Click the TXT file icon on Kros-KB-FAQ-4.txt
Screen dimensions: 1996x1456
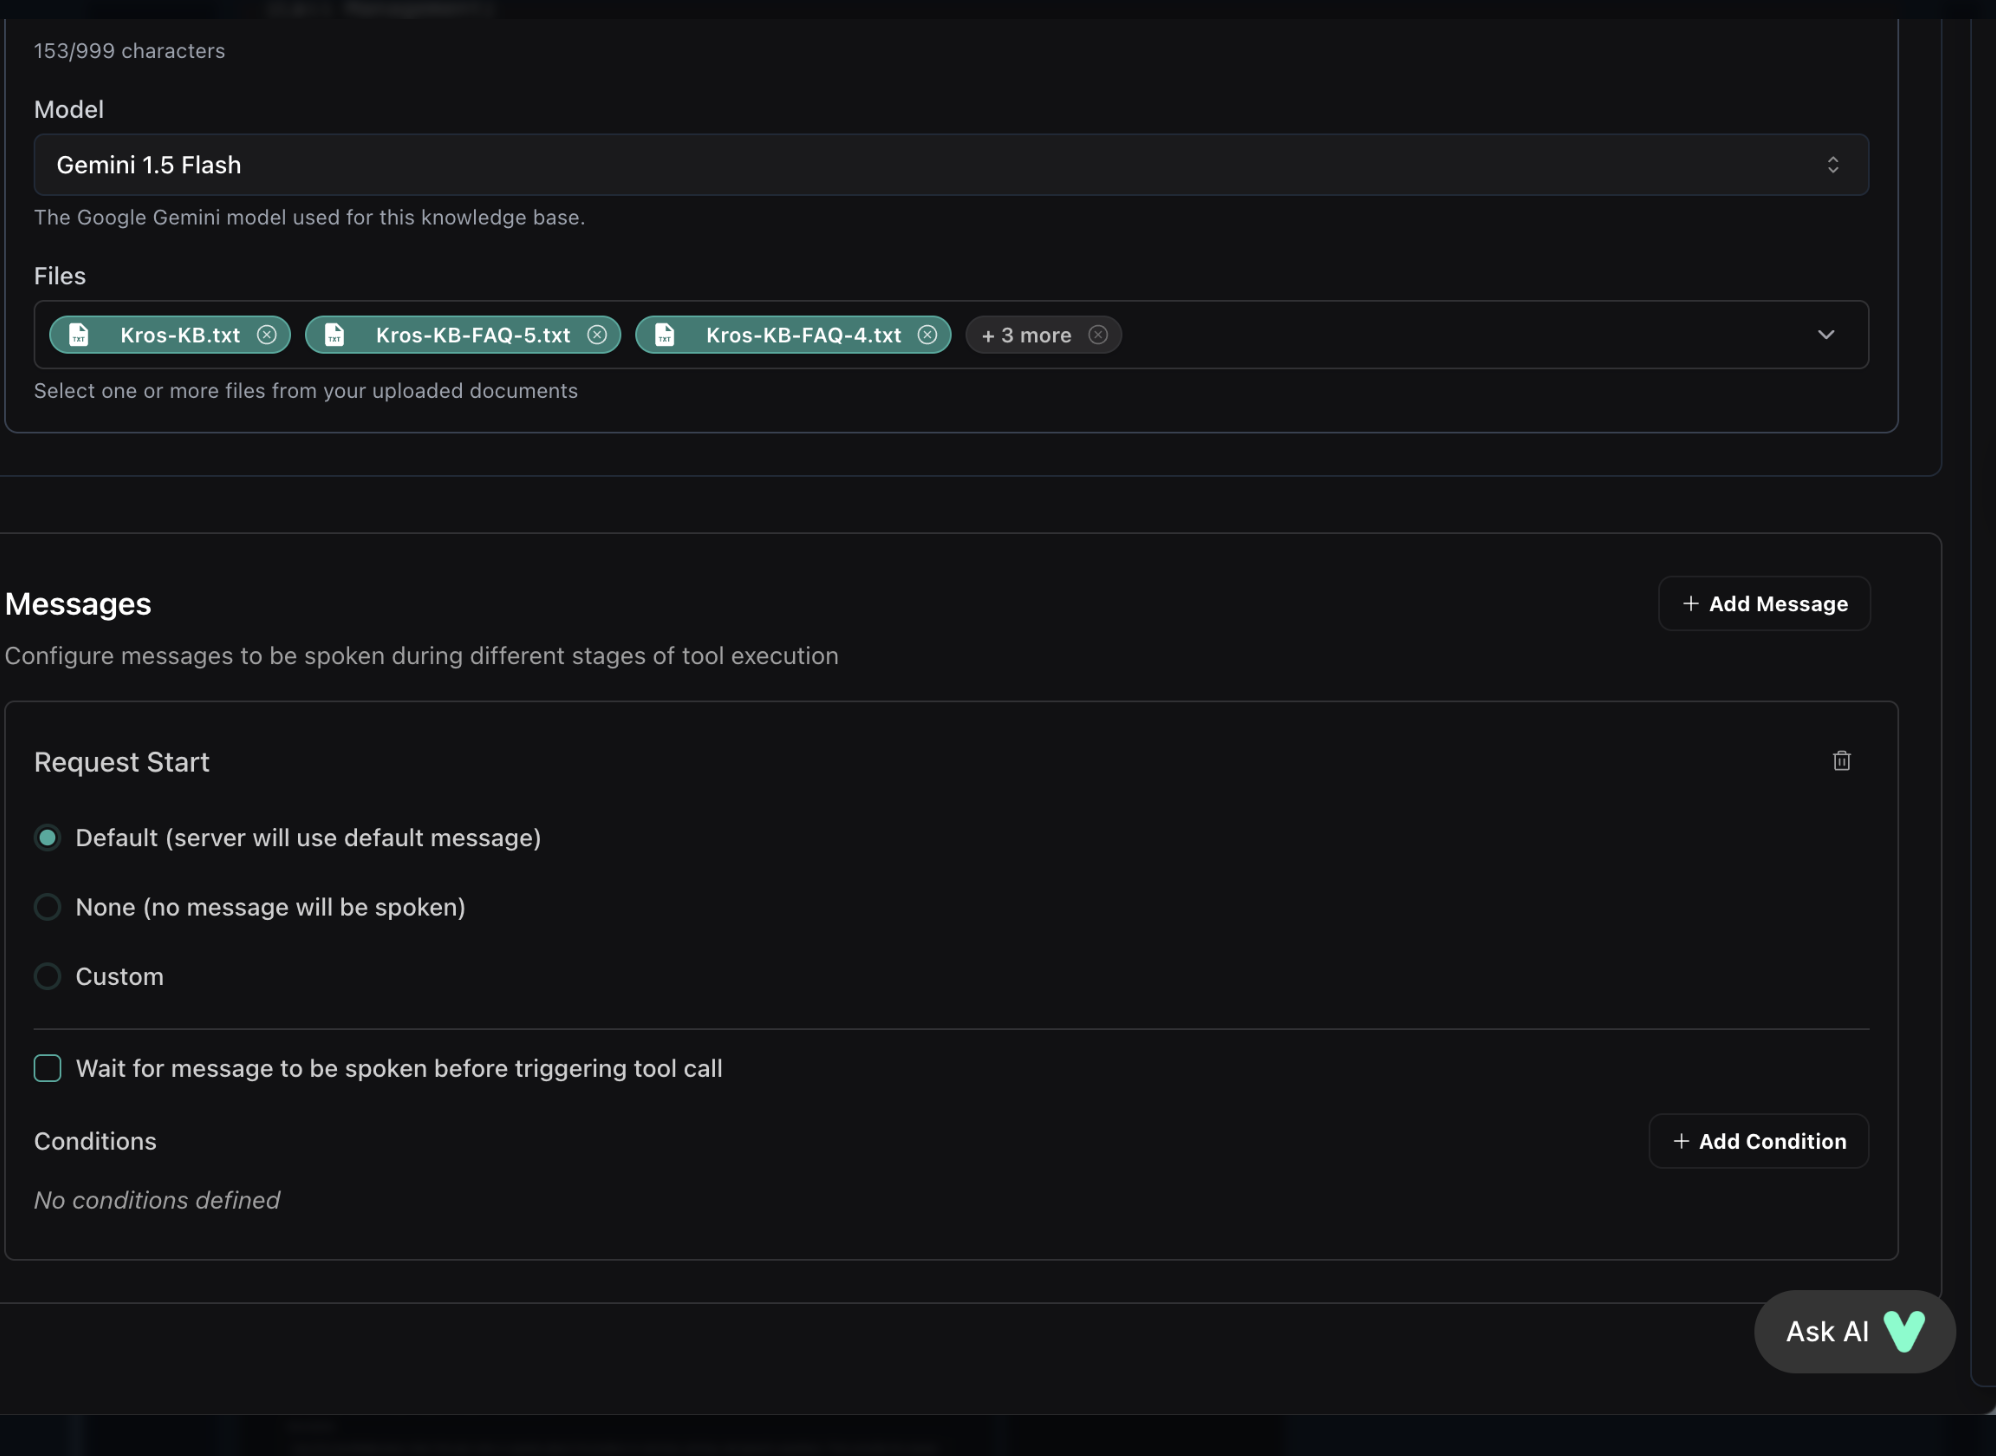pyautogui.click(x=663, y=335)
